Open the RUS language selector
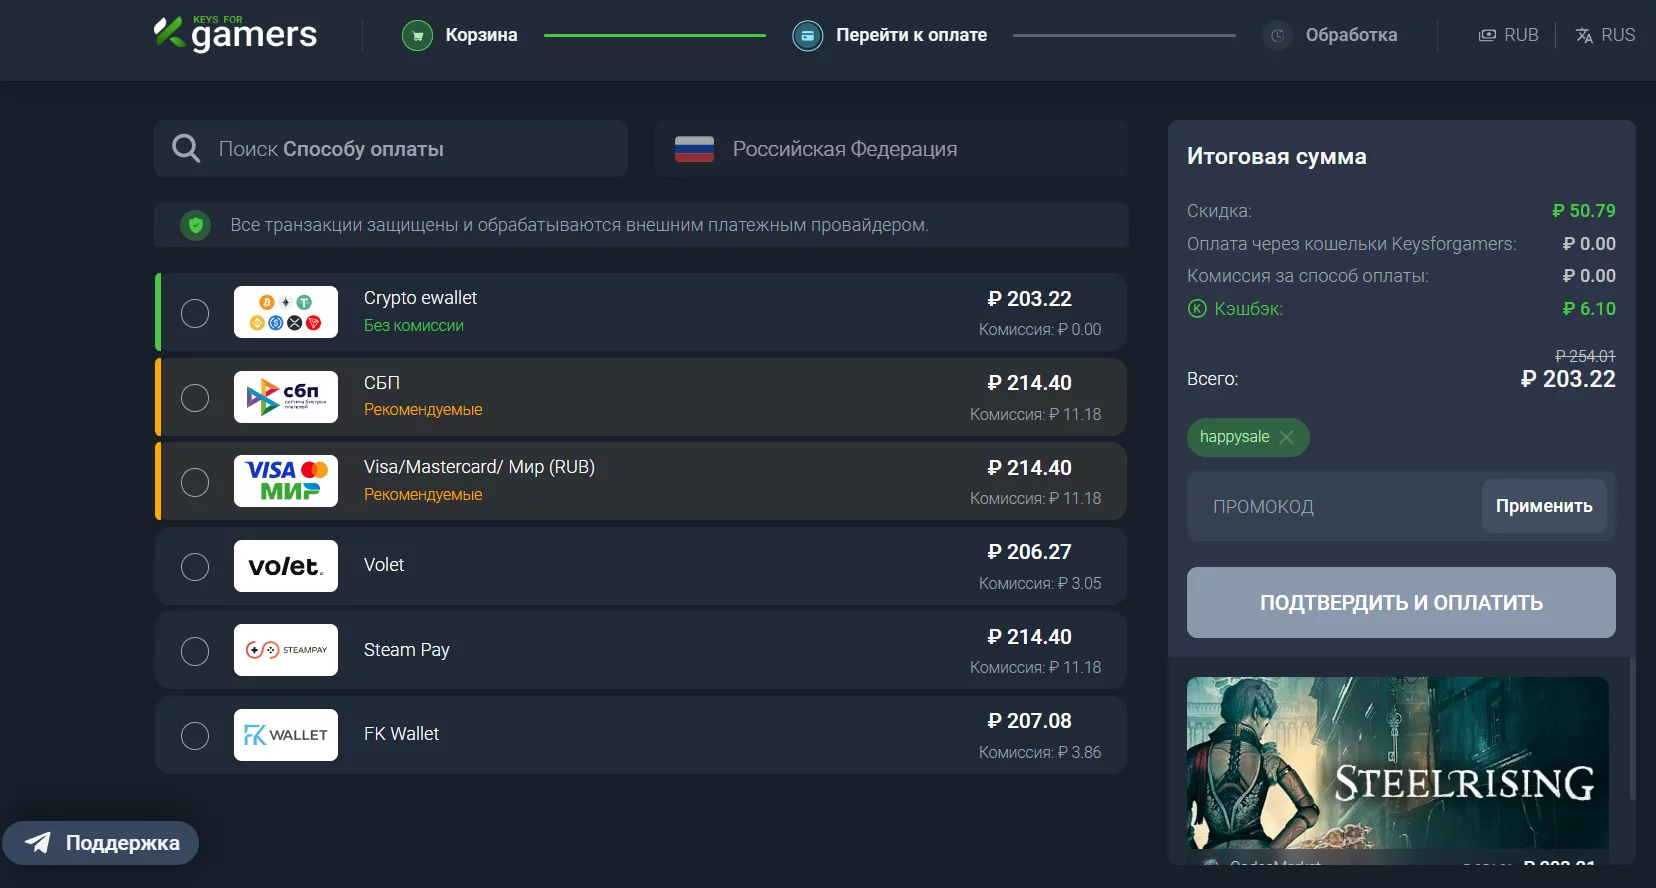This screenshot has width=1656, height=888. click(1605, 35)
